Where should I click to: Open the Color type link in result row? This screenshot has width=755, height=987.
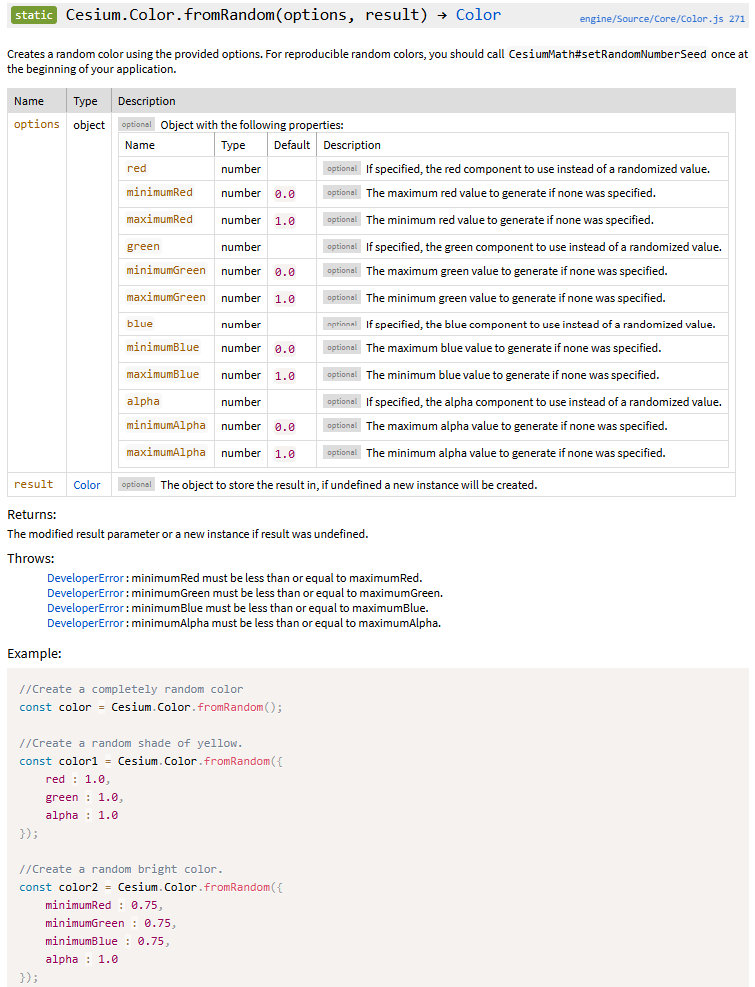[x=86, y=485]
